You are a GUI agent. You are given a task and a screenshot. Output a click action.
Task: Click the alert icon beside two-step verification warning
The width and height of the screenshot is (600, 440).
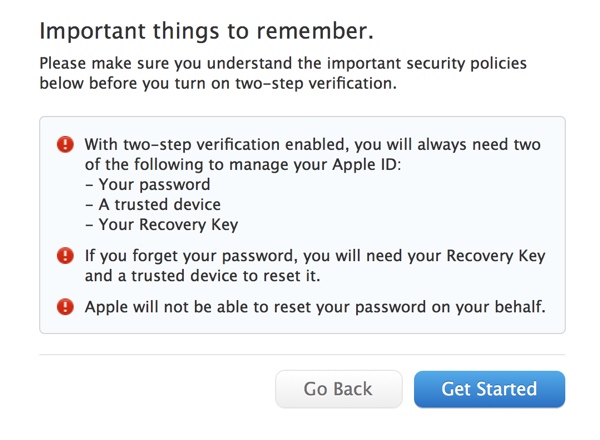point(66,145)
